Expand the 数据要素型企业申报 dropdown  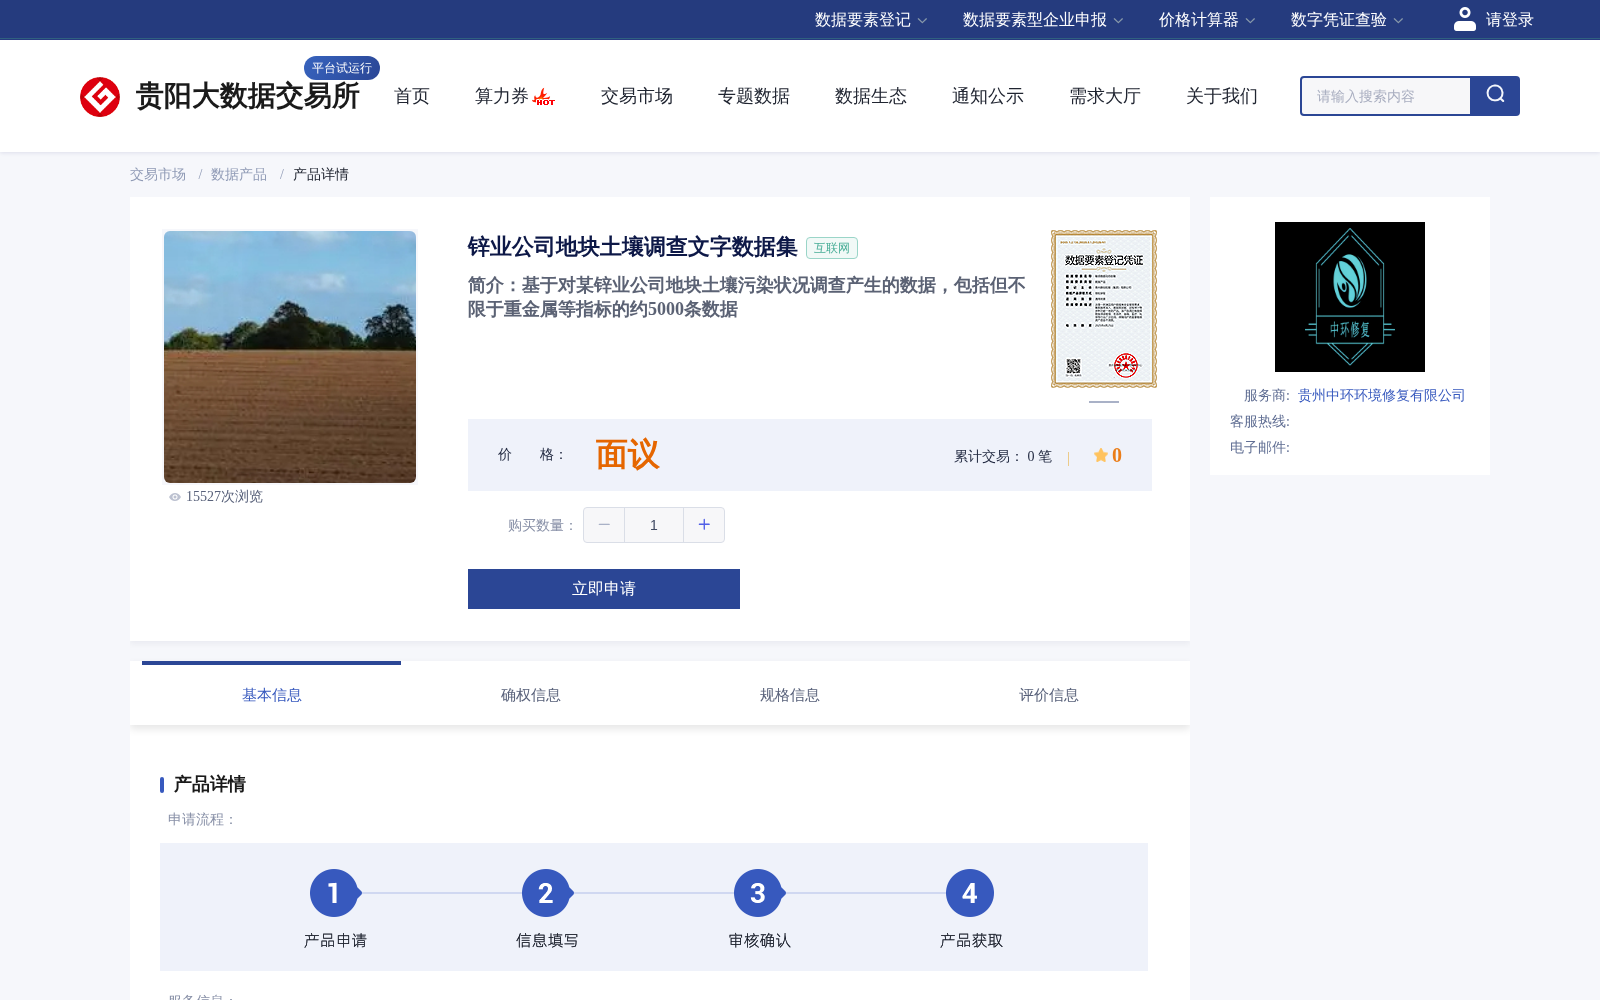pos(1043,20)
